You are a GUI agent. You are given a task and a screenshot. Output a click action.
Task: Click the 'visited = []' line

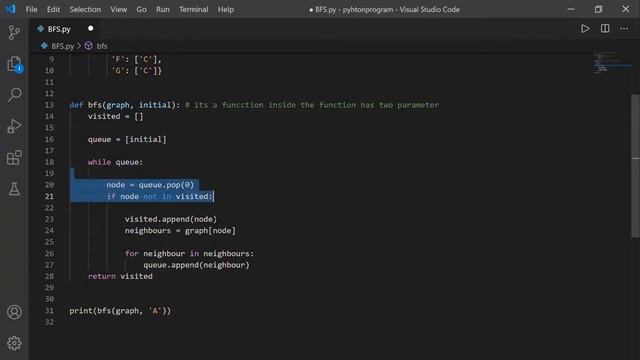116,116
